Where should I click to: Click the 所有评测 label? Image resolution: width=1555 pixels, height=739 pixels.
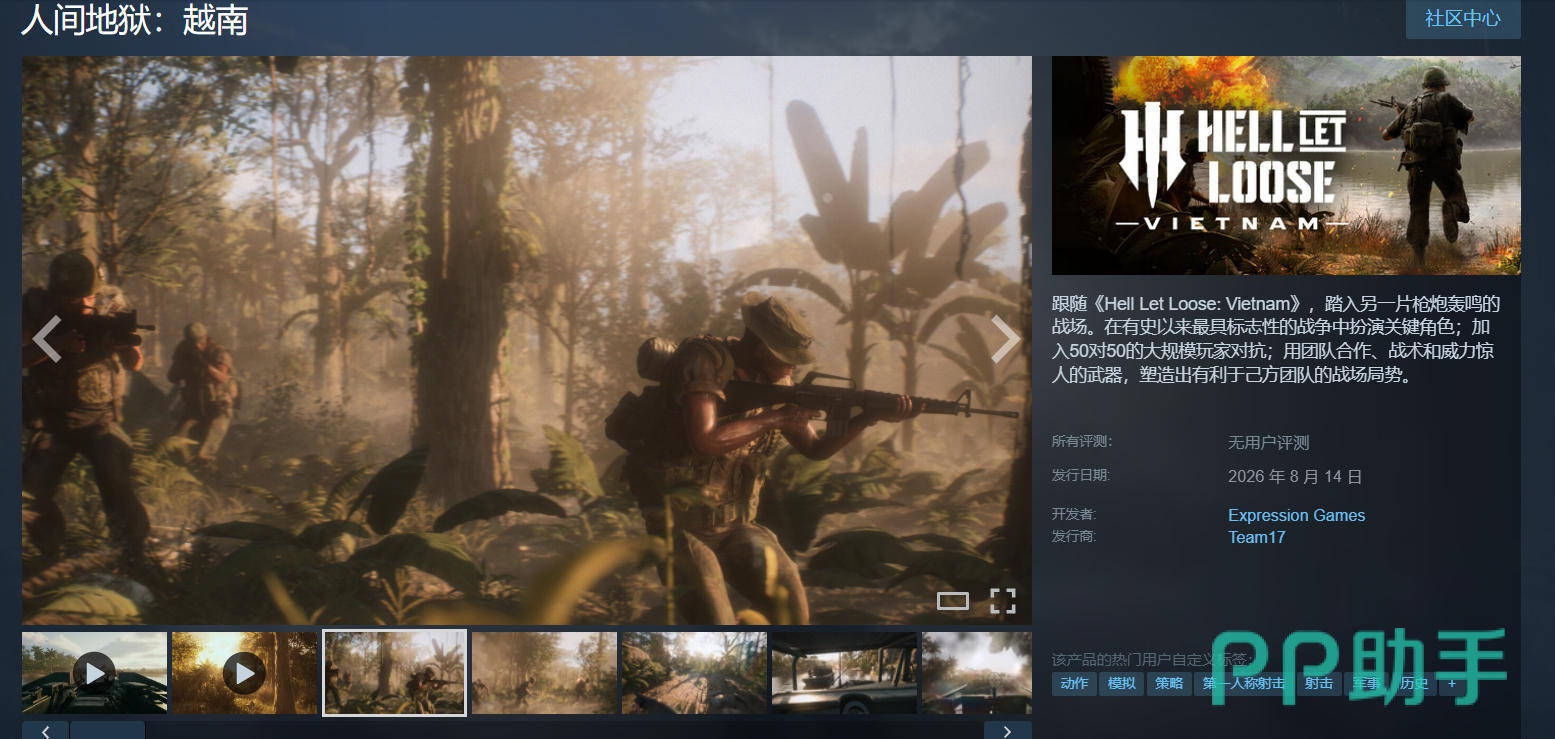[x=1082, y=441]
